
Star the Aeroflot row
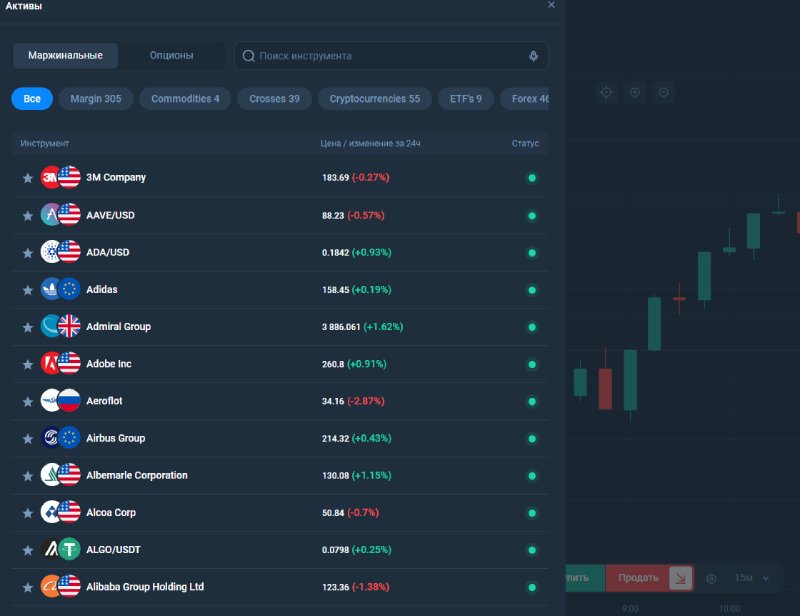coord(28,402)
